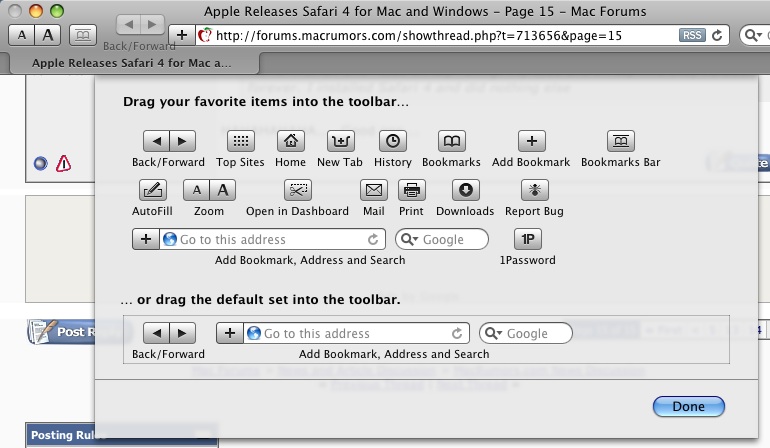Choose the New Tab icon
The width and height of the screenshot is (770, 448).
point(340,141)
